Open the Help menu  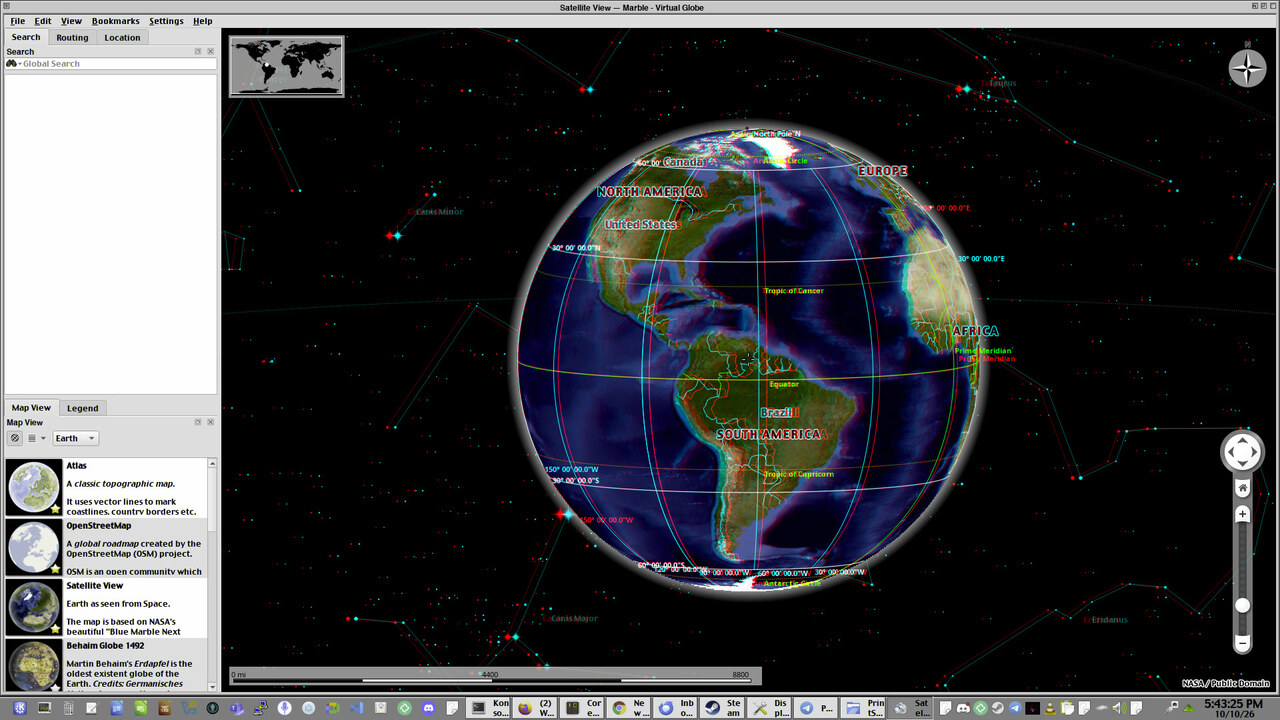click(203, 21)
